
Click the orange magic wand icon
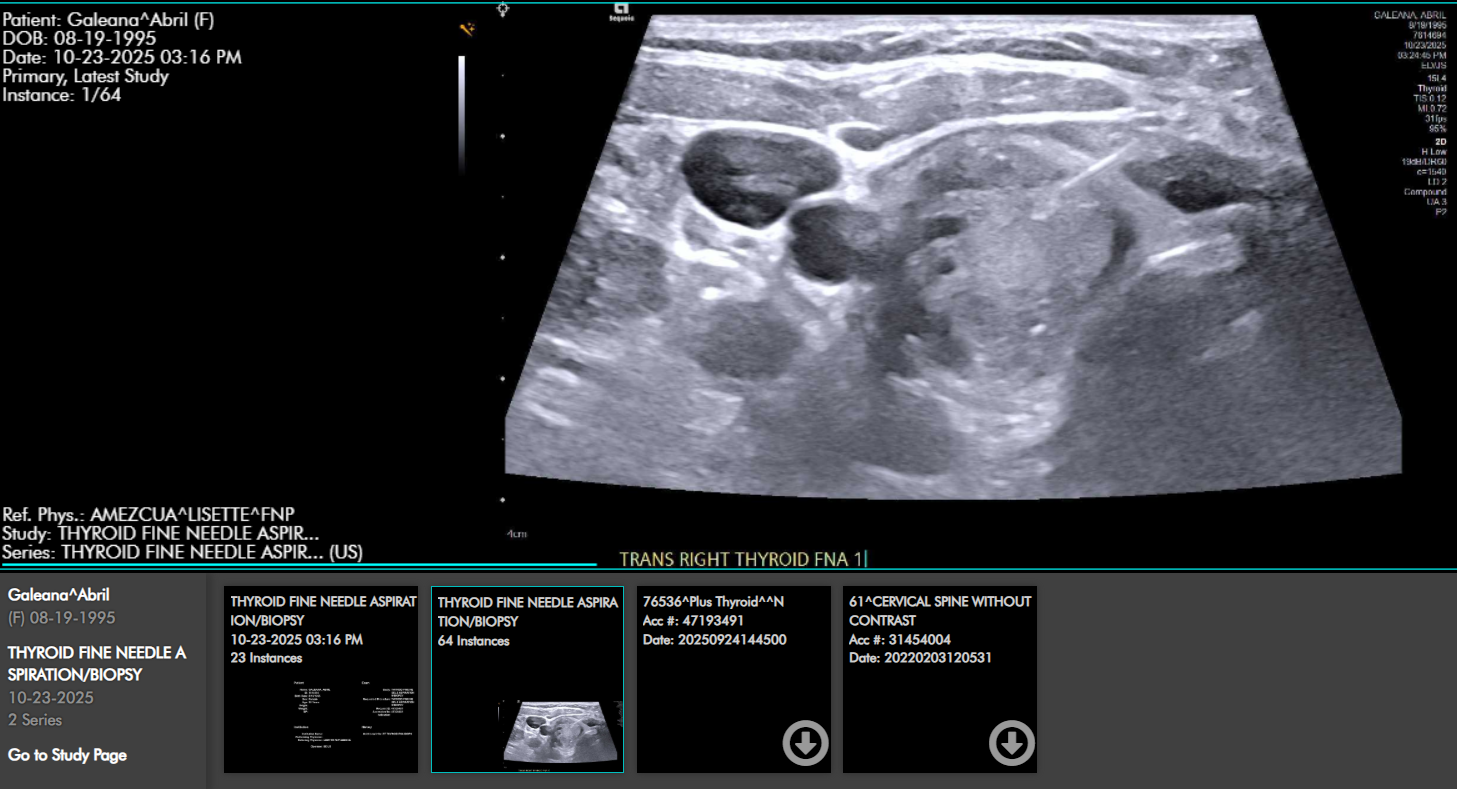466,30
